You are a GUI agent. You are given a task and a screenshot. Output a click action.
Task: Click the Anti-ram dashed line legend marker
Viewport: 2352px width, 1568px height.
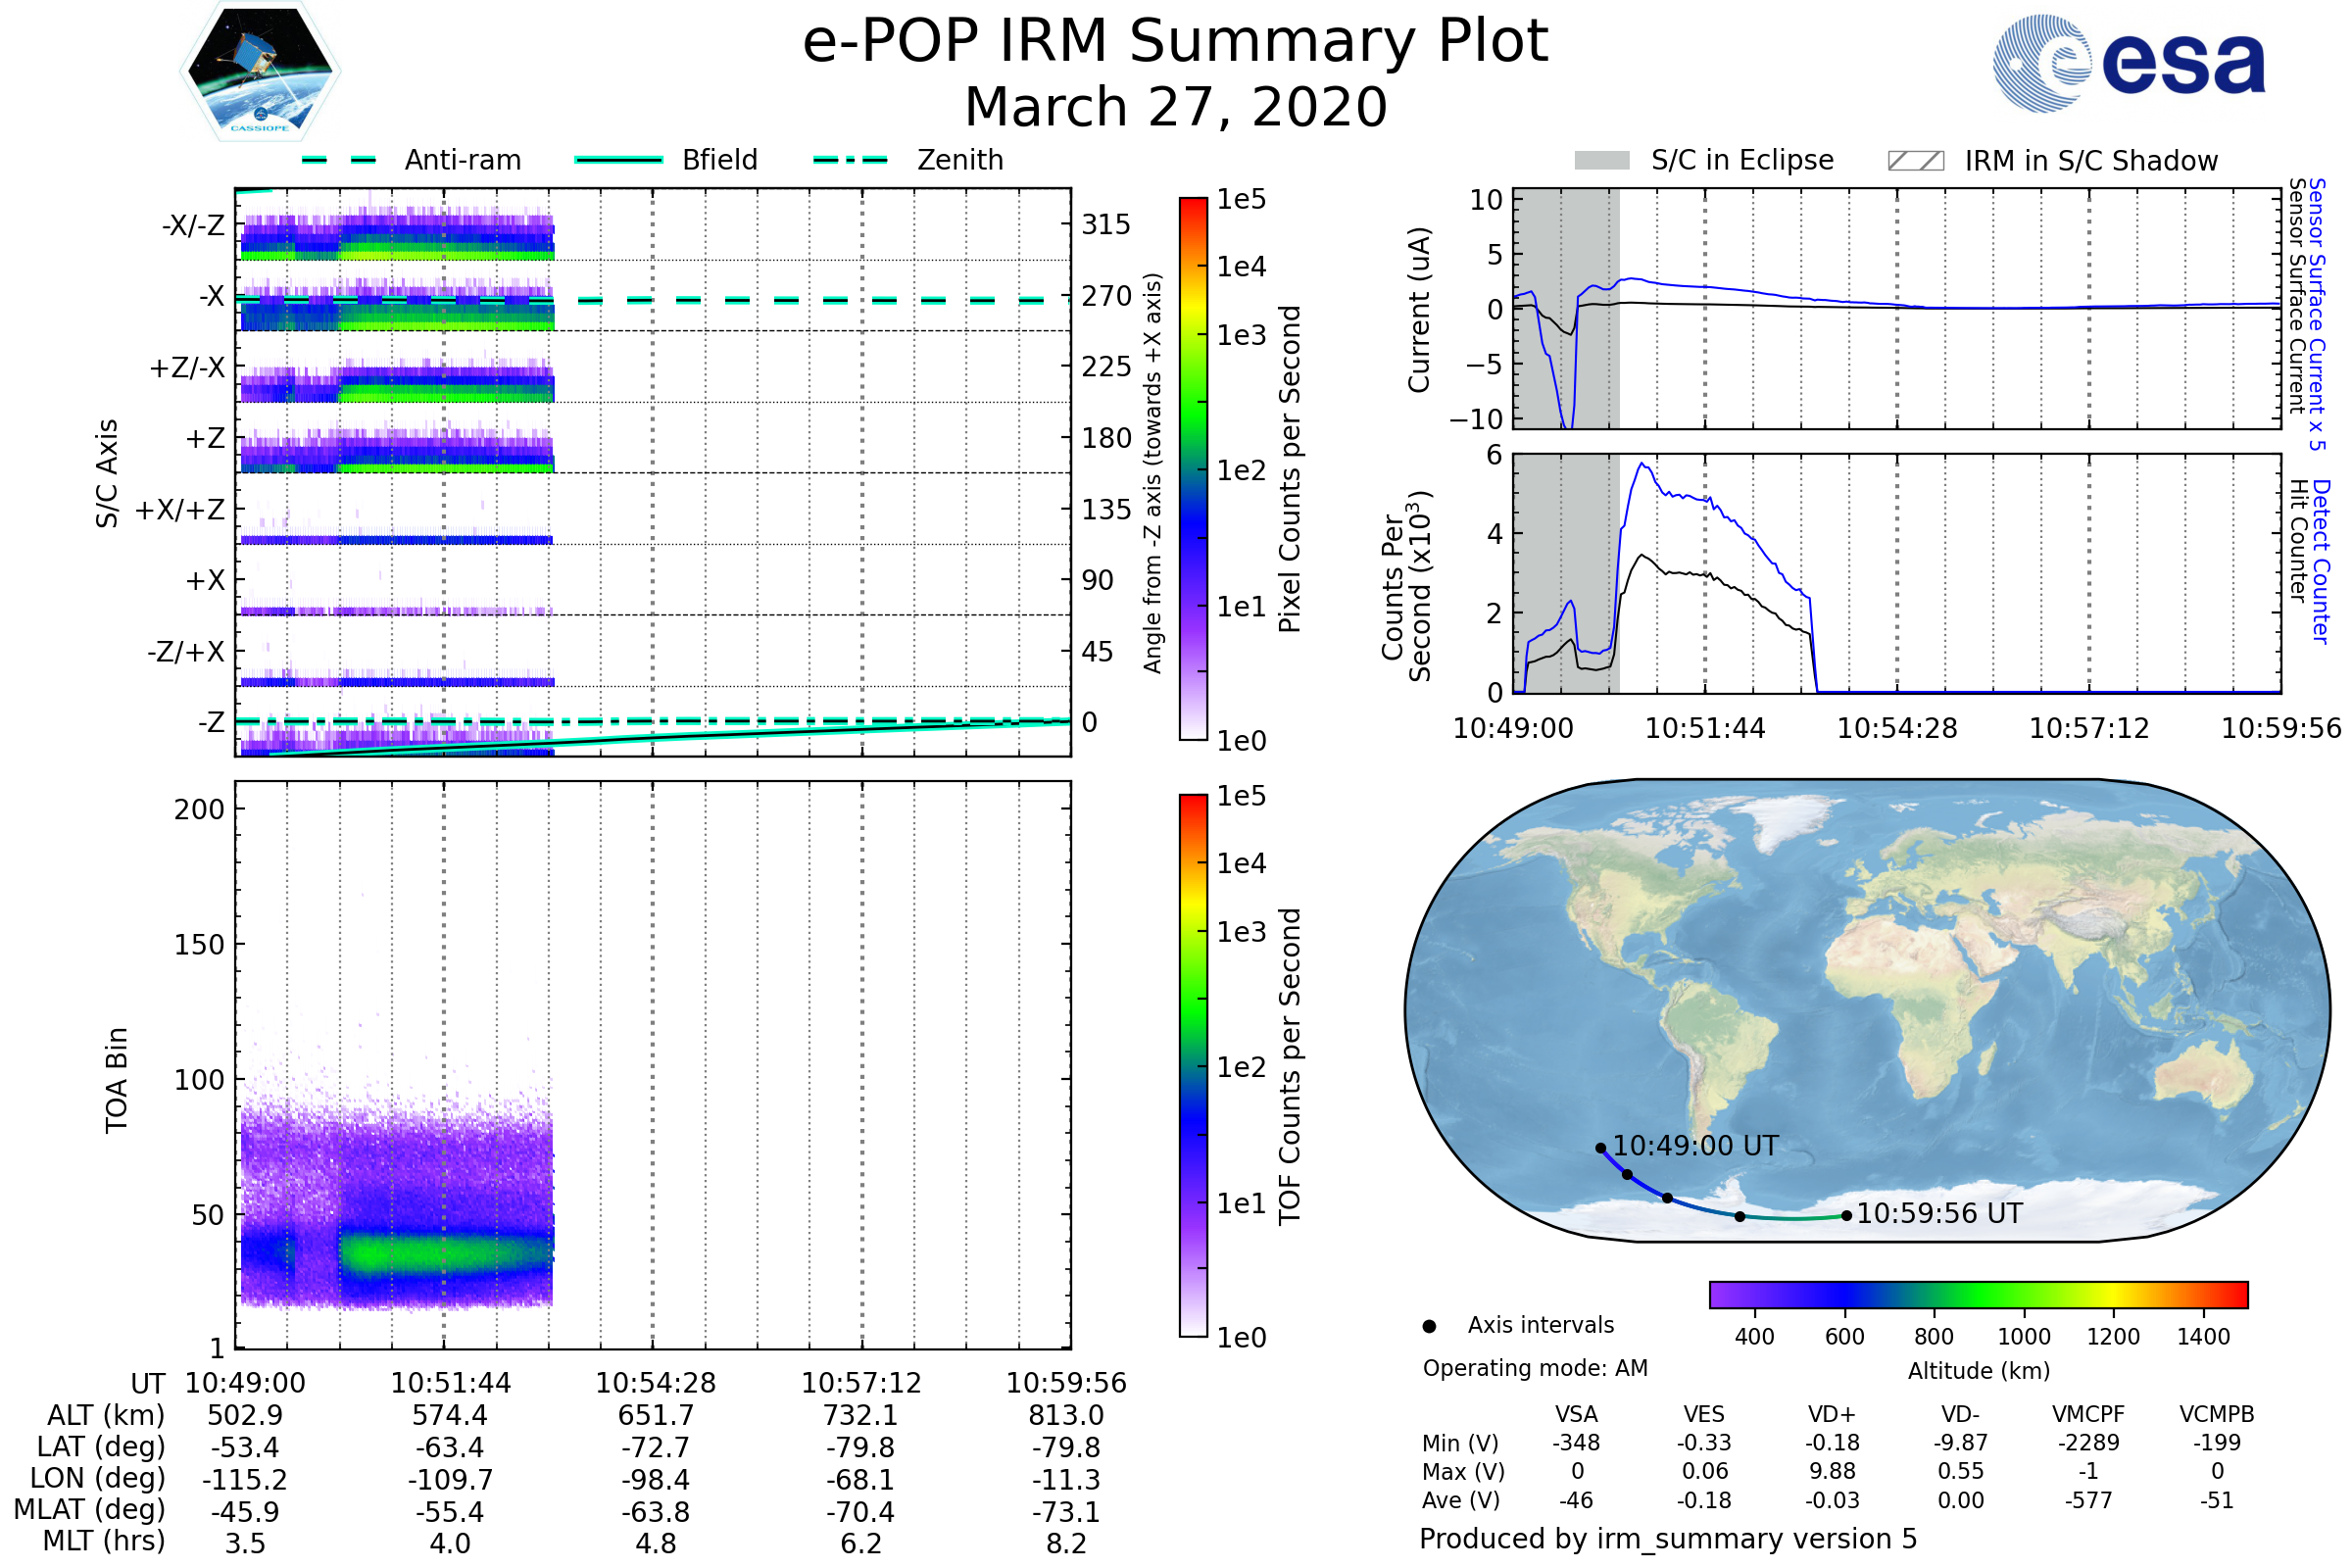click(339, 160)
